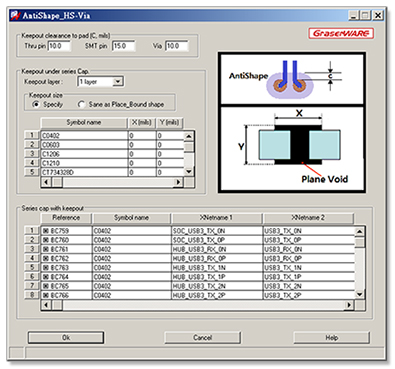Toggle the expand icon beside BC764

tap(46, 277)
